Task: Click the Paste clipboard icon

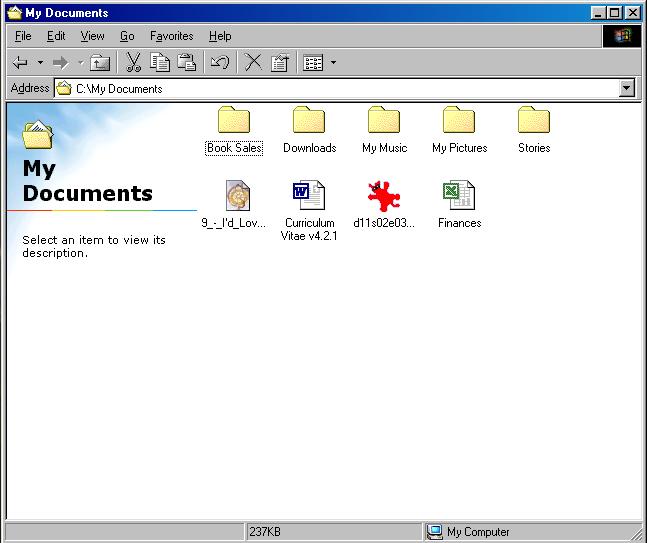Action: click(187, 62)
